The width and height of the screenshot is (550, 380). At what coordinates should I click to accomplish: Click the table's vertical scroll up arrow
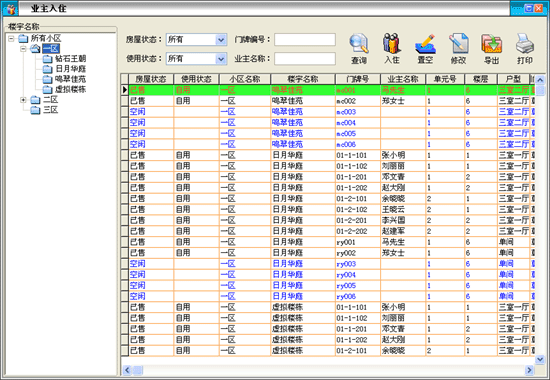point(540,80)
